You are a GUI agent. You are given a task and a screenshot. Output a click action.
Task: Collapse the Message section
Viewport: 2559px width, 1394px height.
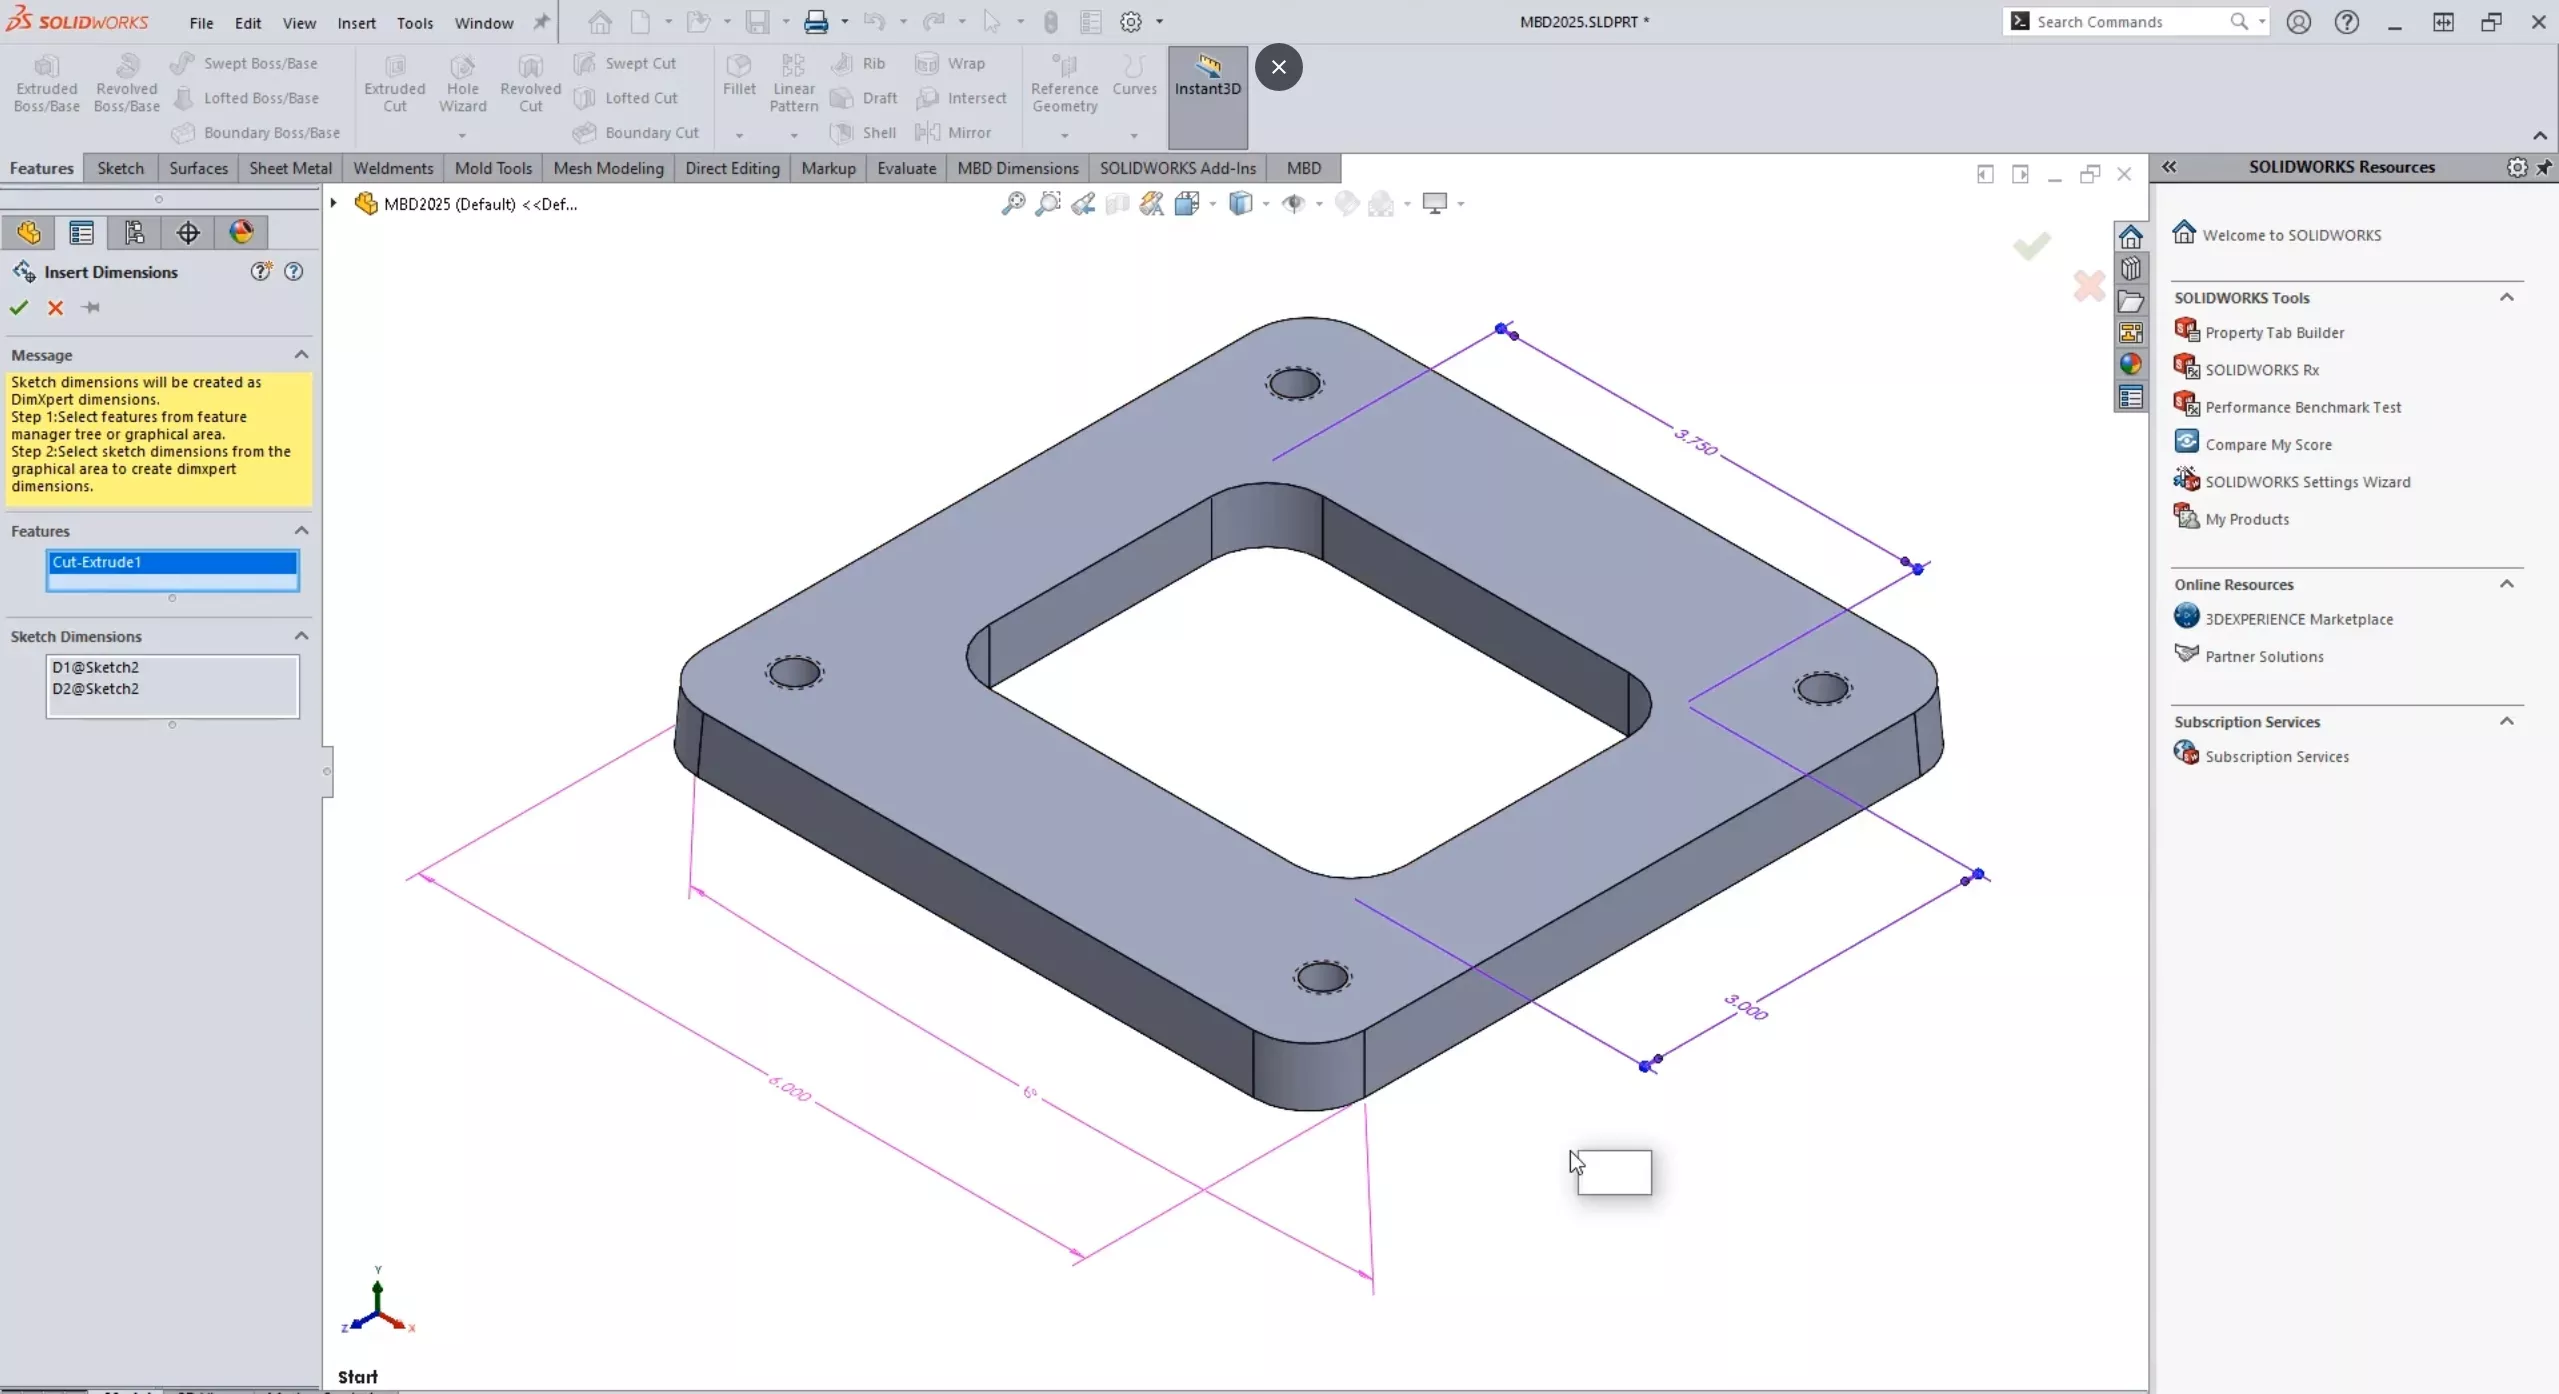click(x=301, y=355)
